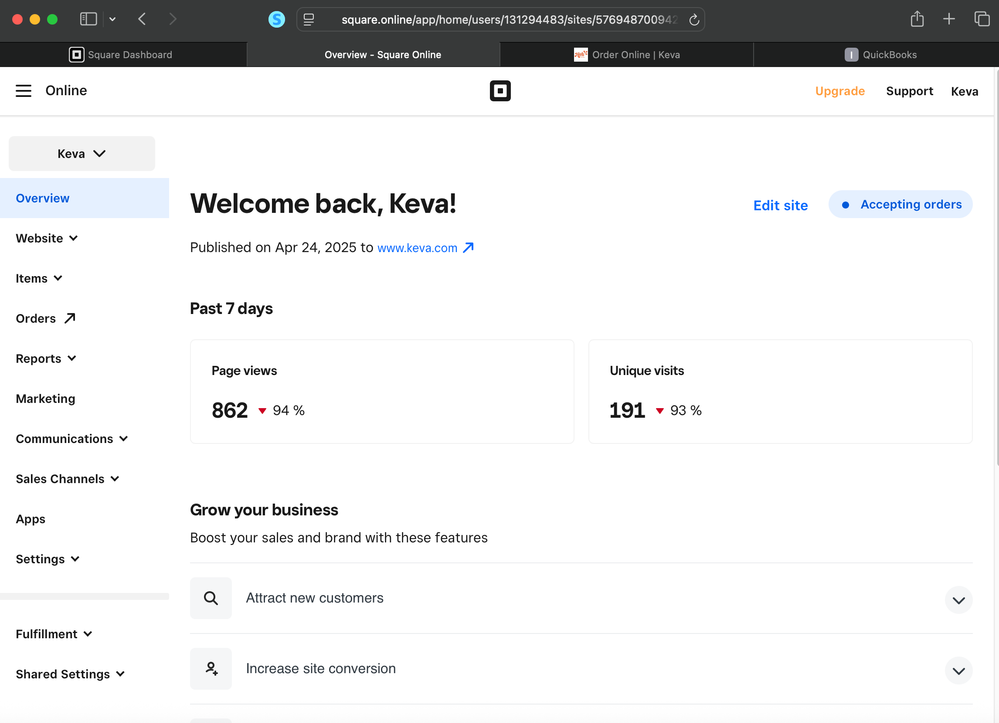This screenshot has height=723, width=999.
Task: Expand the Attract new customers section
Action: click(958, 599)
